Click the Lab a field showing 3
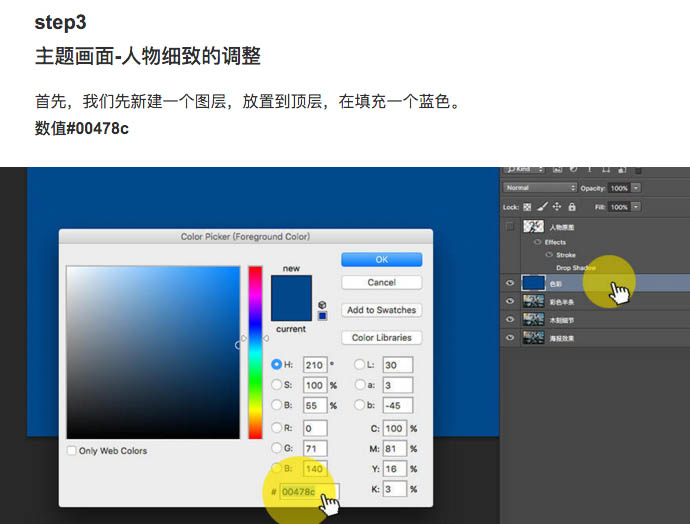This screenshot has width=690, height=524. 398,385
